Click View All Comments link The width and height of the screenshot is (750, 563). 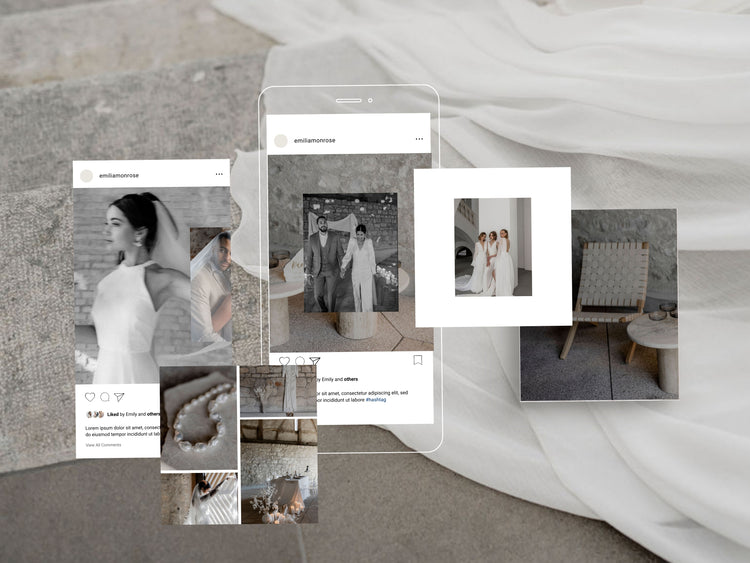[x=103, y=444]
